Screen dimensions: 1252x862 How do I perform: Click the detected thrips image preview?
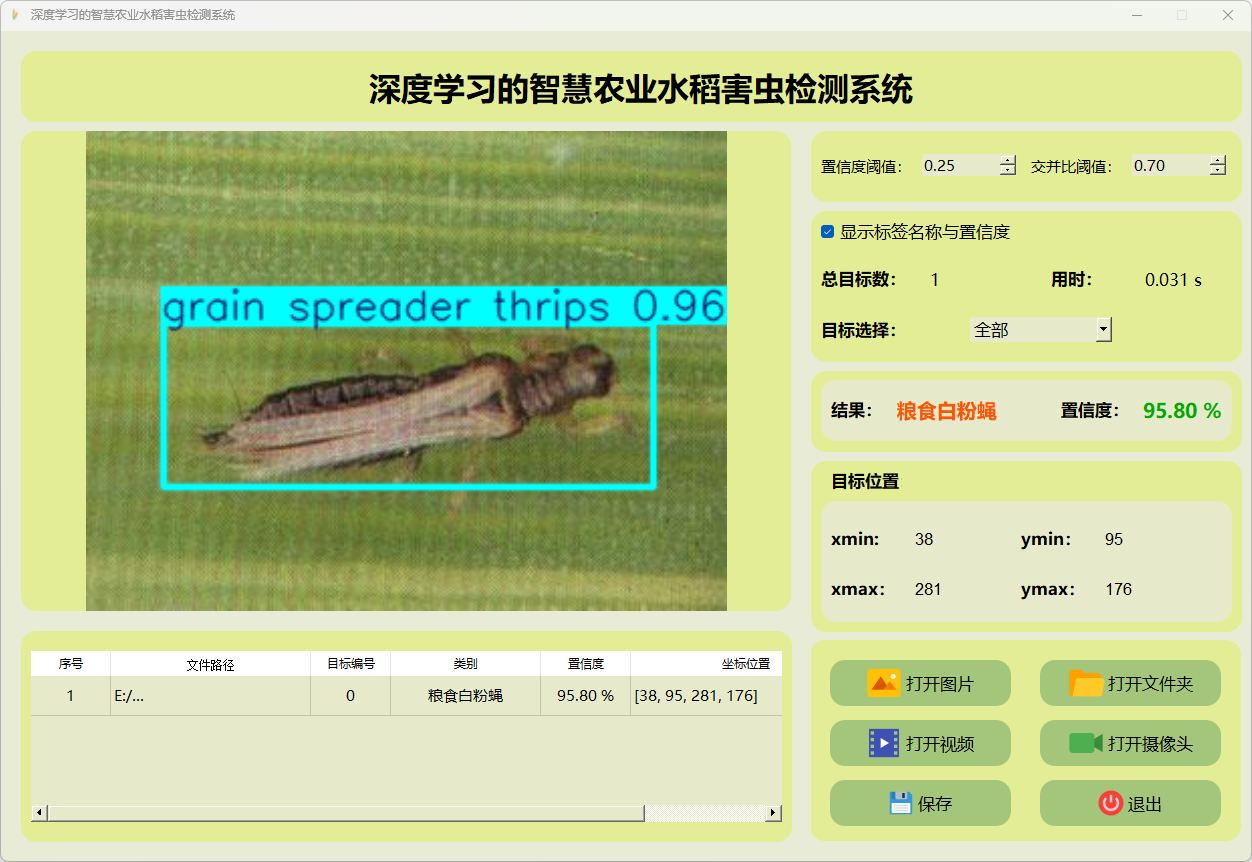[406, 371]
